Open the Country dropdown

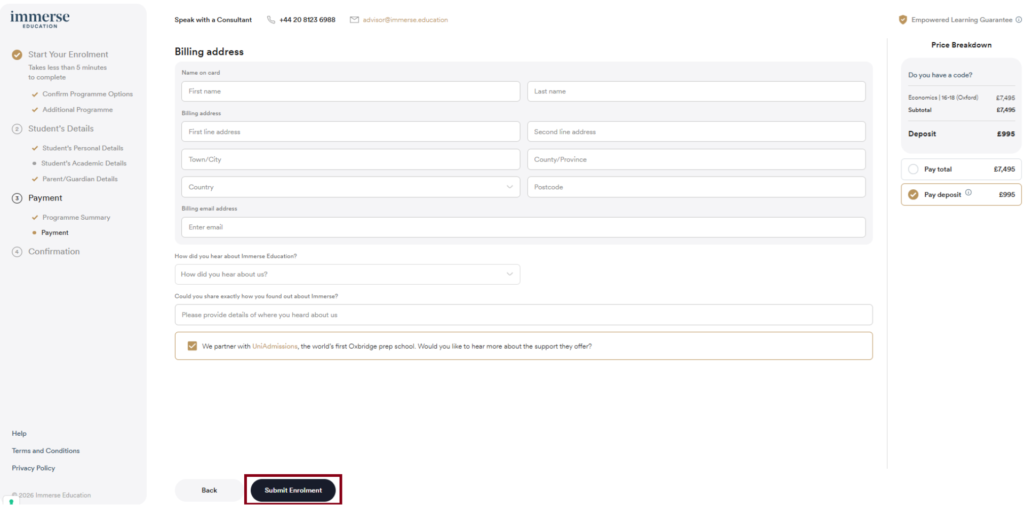[351, 187]
